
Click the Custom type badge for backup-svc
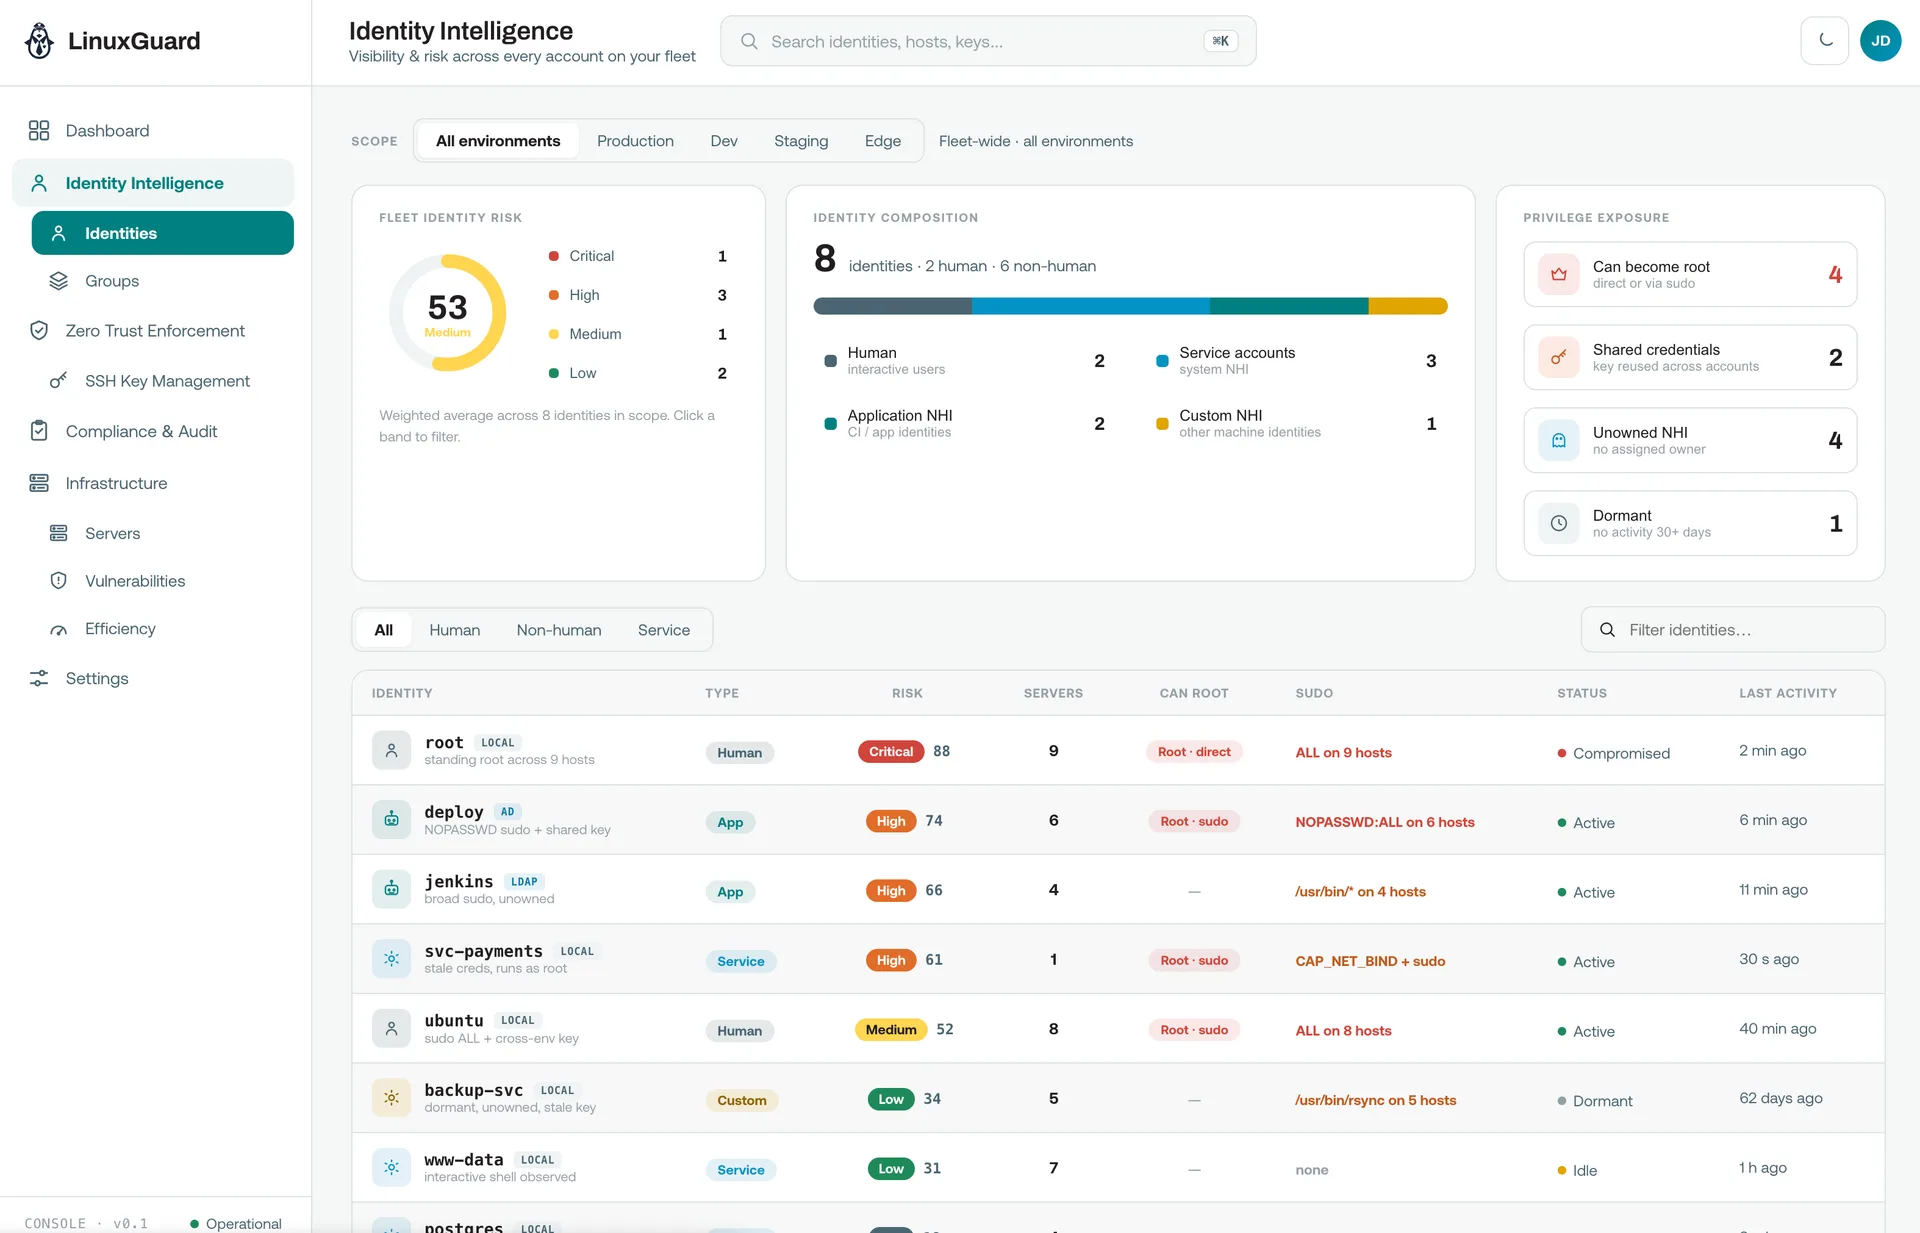[742, 1100]
